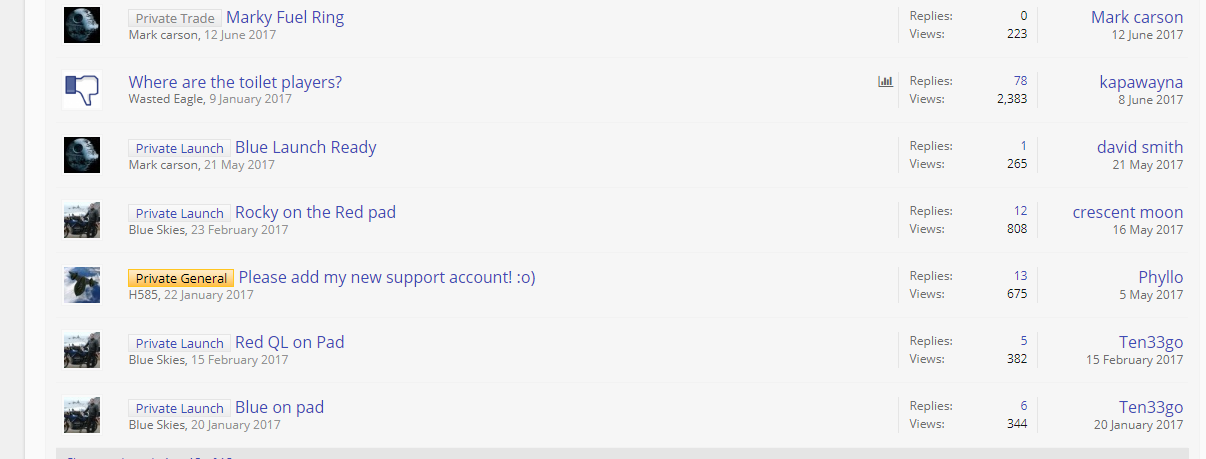Viewport: 1206px width, 459px height.
Task: View last poster kapawayna's profile
Action: (x=1141, y=82)
